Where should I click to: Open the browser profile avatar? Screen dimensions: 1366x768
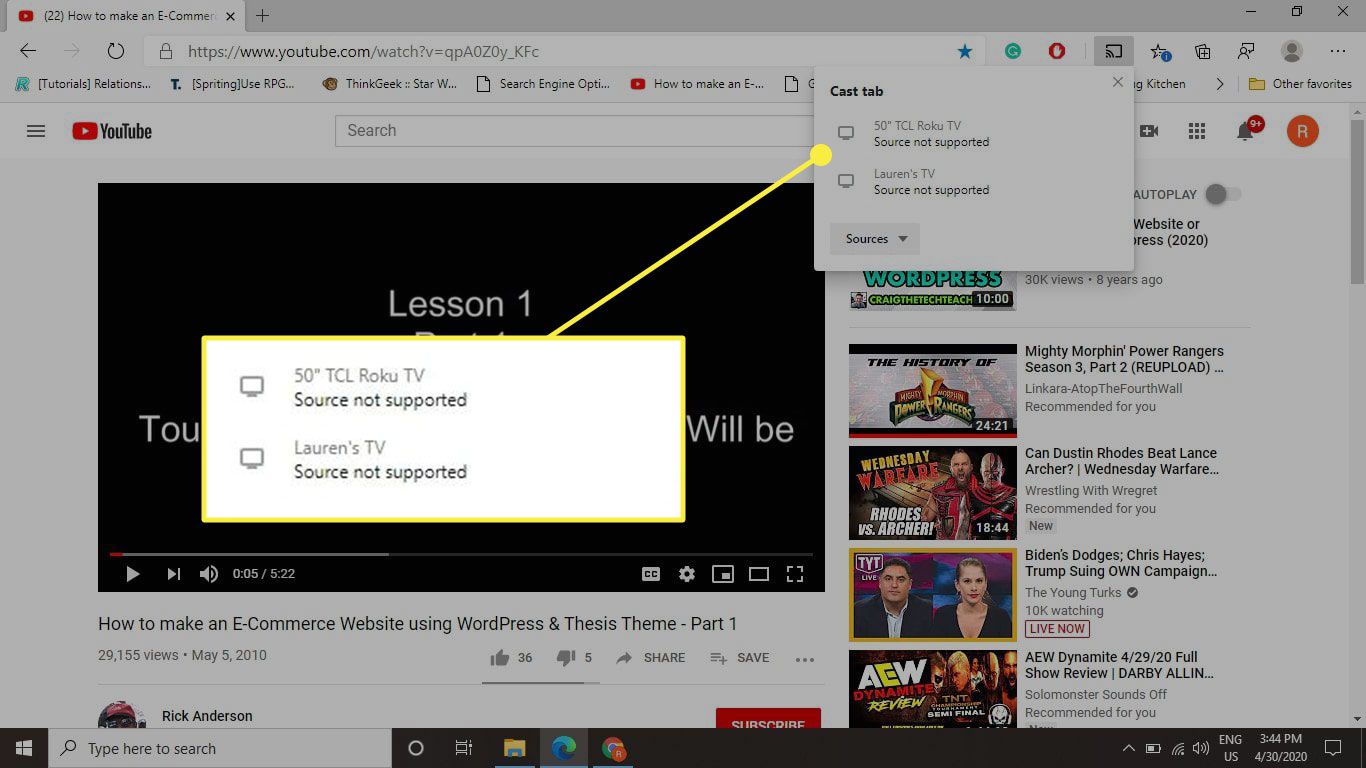tap(1292, 51)
